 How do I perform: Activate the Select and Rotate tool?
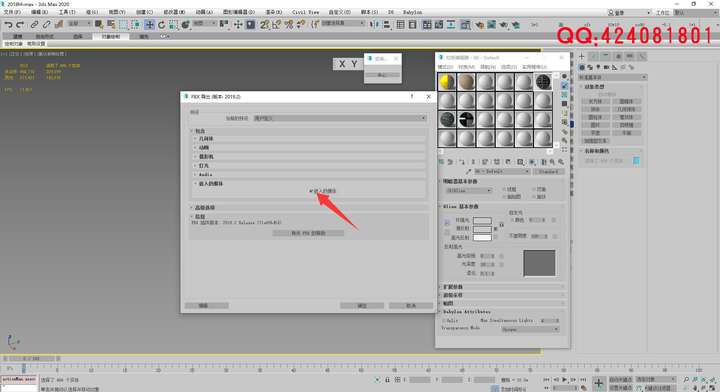[162, 24]
